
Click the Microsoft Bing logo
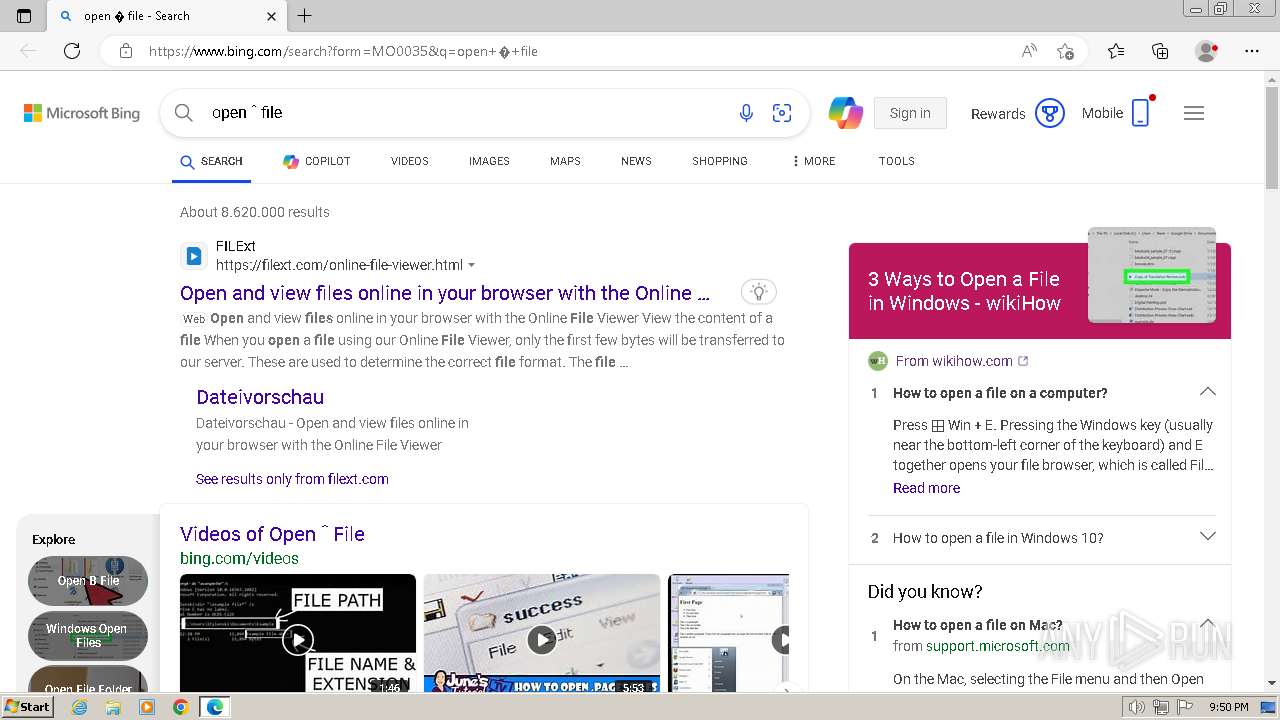point(82,113)
